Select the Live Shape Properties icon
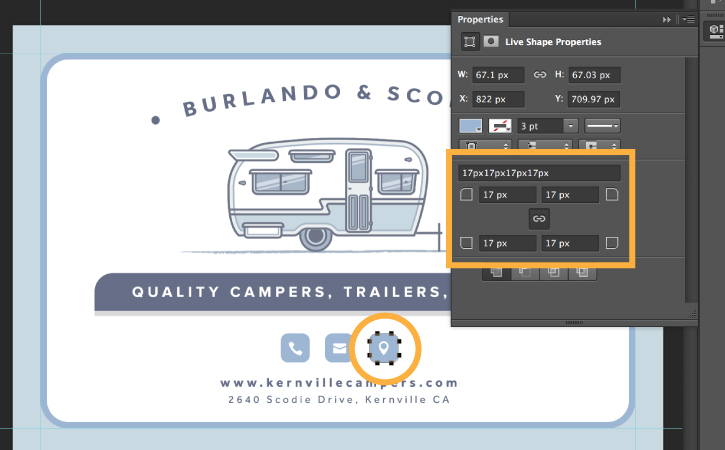725x450 pixels. [470, 42]
